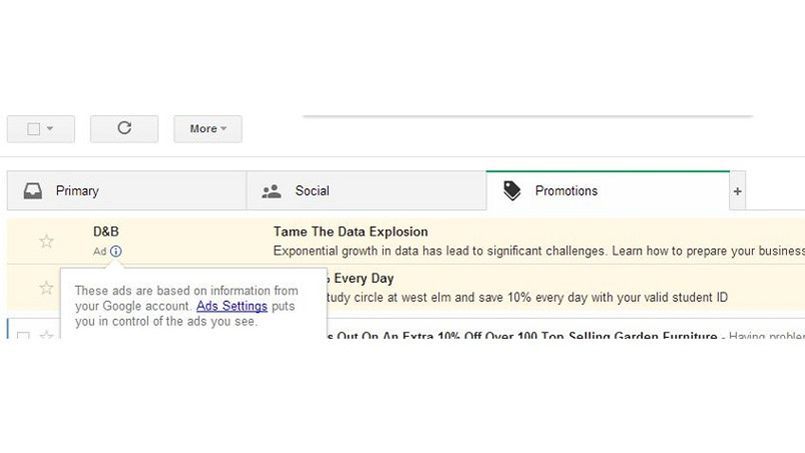Click the ad info icon under D&B
805x453 pixels.
116,251
